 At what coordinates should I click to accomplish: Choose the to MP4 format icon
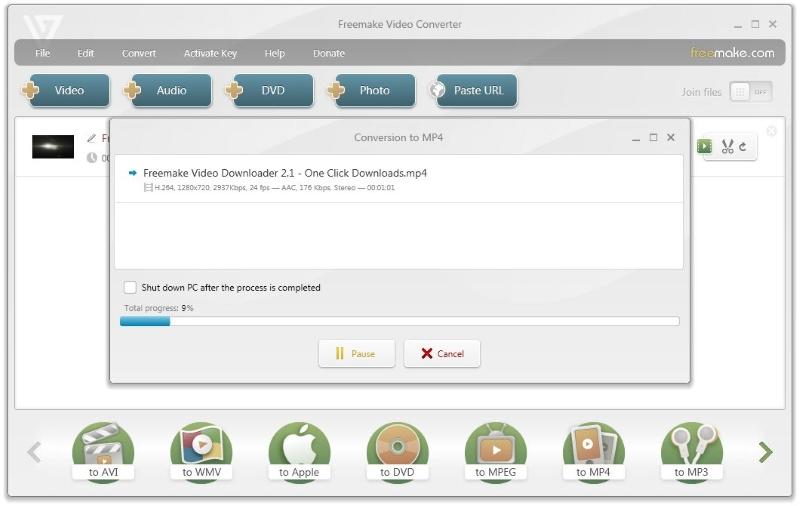coord(593,451)
